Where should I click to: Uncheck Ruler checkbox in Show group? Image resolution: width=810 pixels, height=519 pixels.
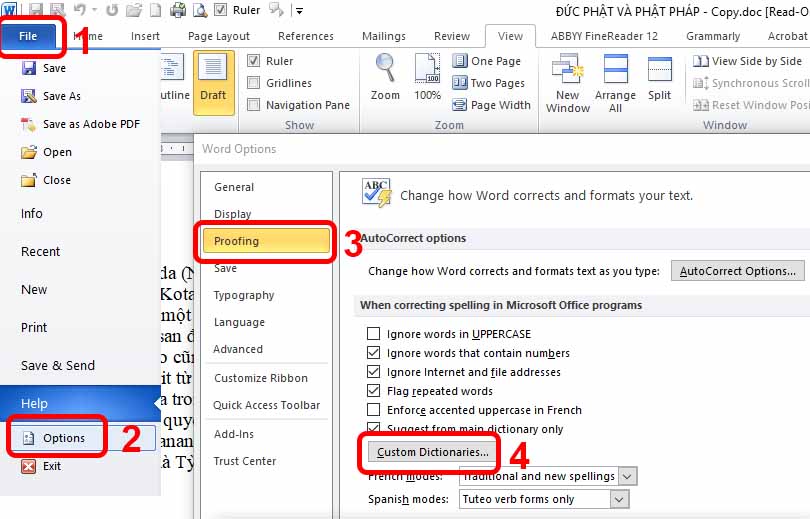[x=253, y=61]
